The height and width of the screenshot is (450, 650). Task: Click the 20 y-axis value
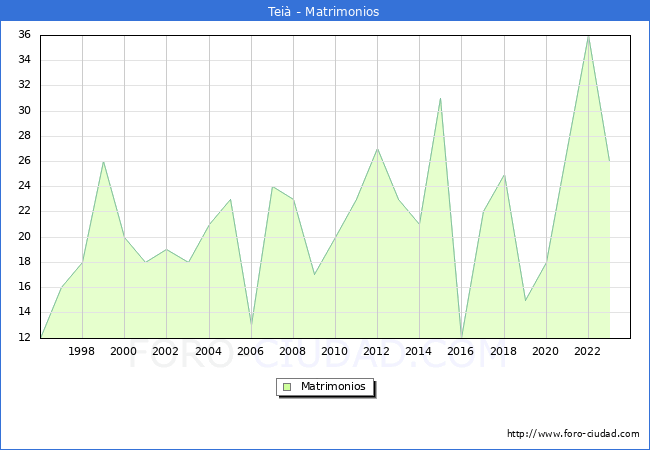pos(24,237)
